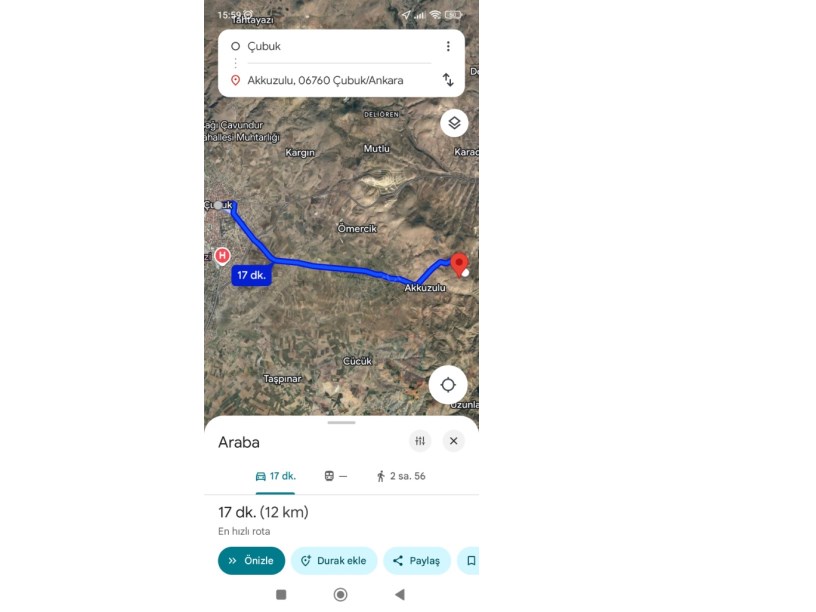Open route options sliders icon

click(x=420, y=441)
